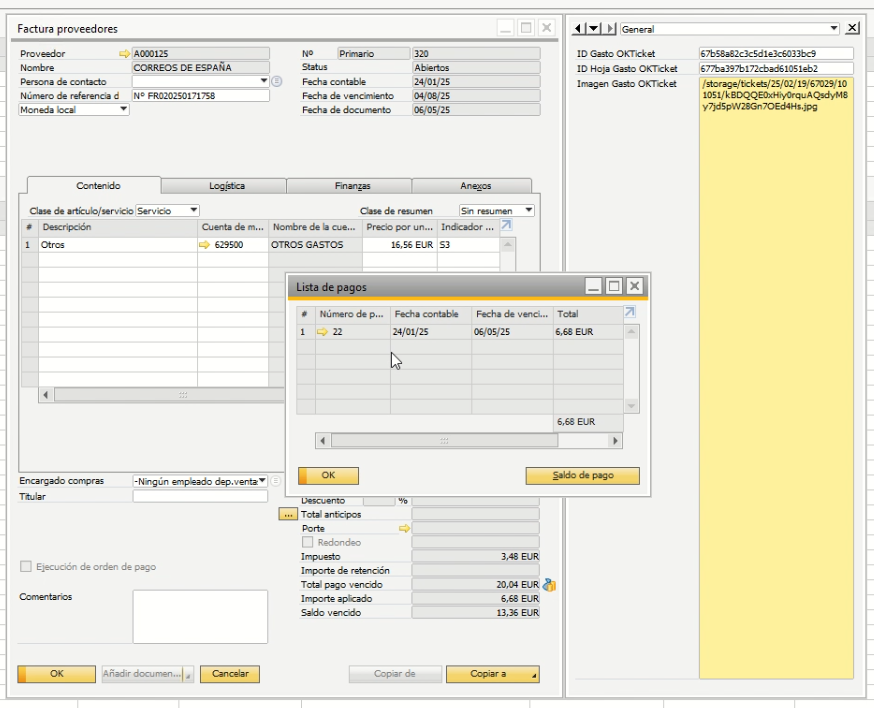Toggle Ejecución de orden de pago checkbox
The width and height of the screenshot is (874, 708).
pos(26,566)
